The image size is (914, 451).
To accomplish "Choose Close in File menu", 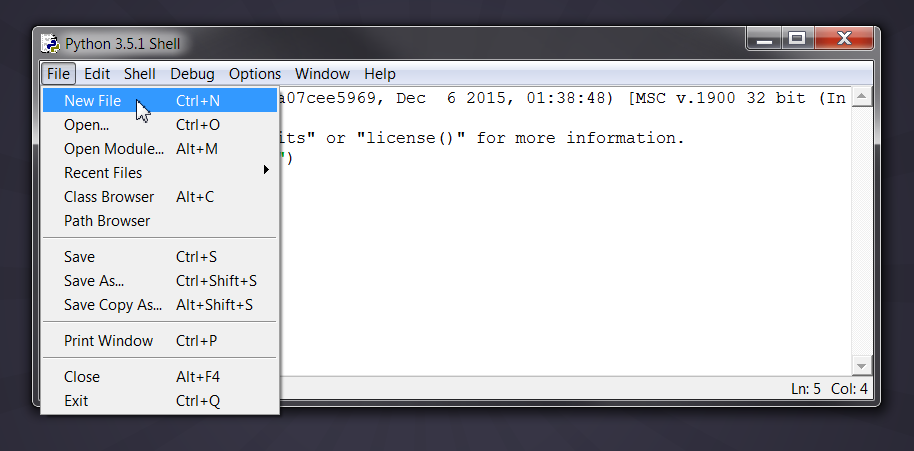I will pos(160,376).
